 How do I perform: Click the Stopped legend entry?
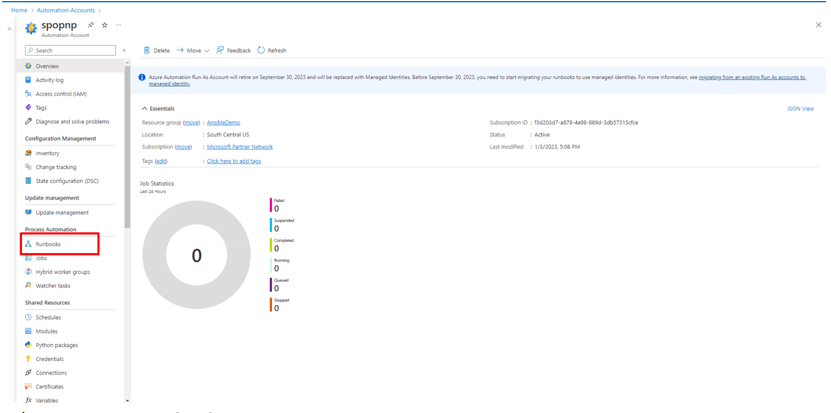280,305
